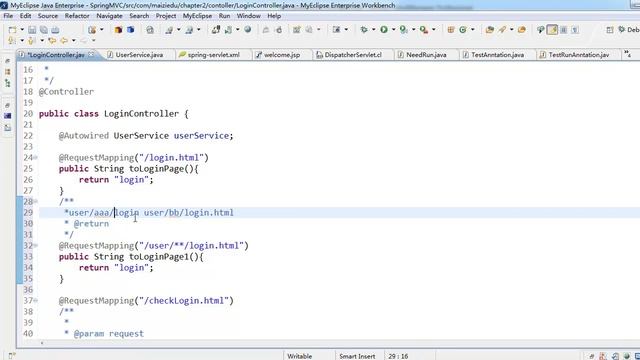Toggle Show Whitespace Characters icon
The width and height of the screenshot is (640, 360).
pos(575,30)
